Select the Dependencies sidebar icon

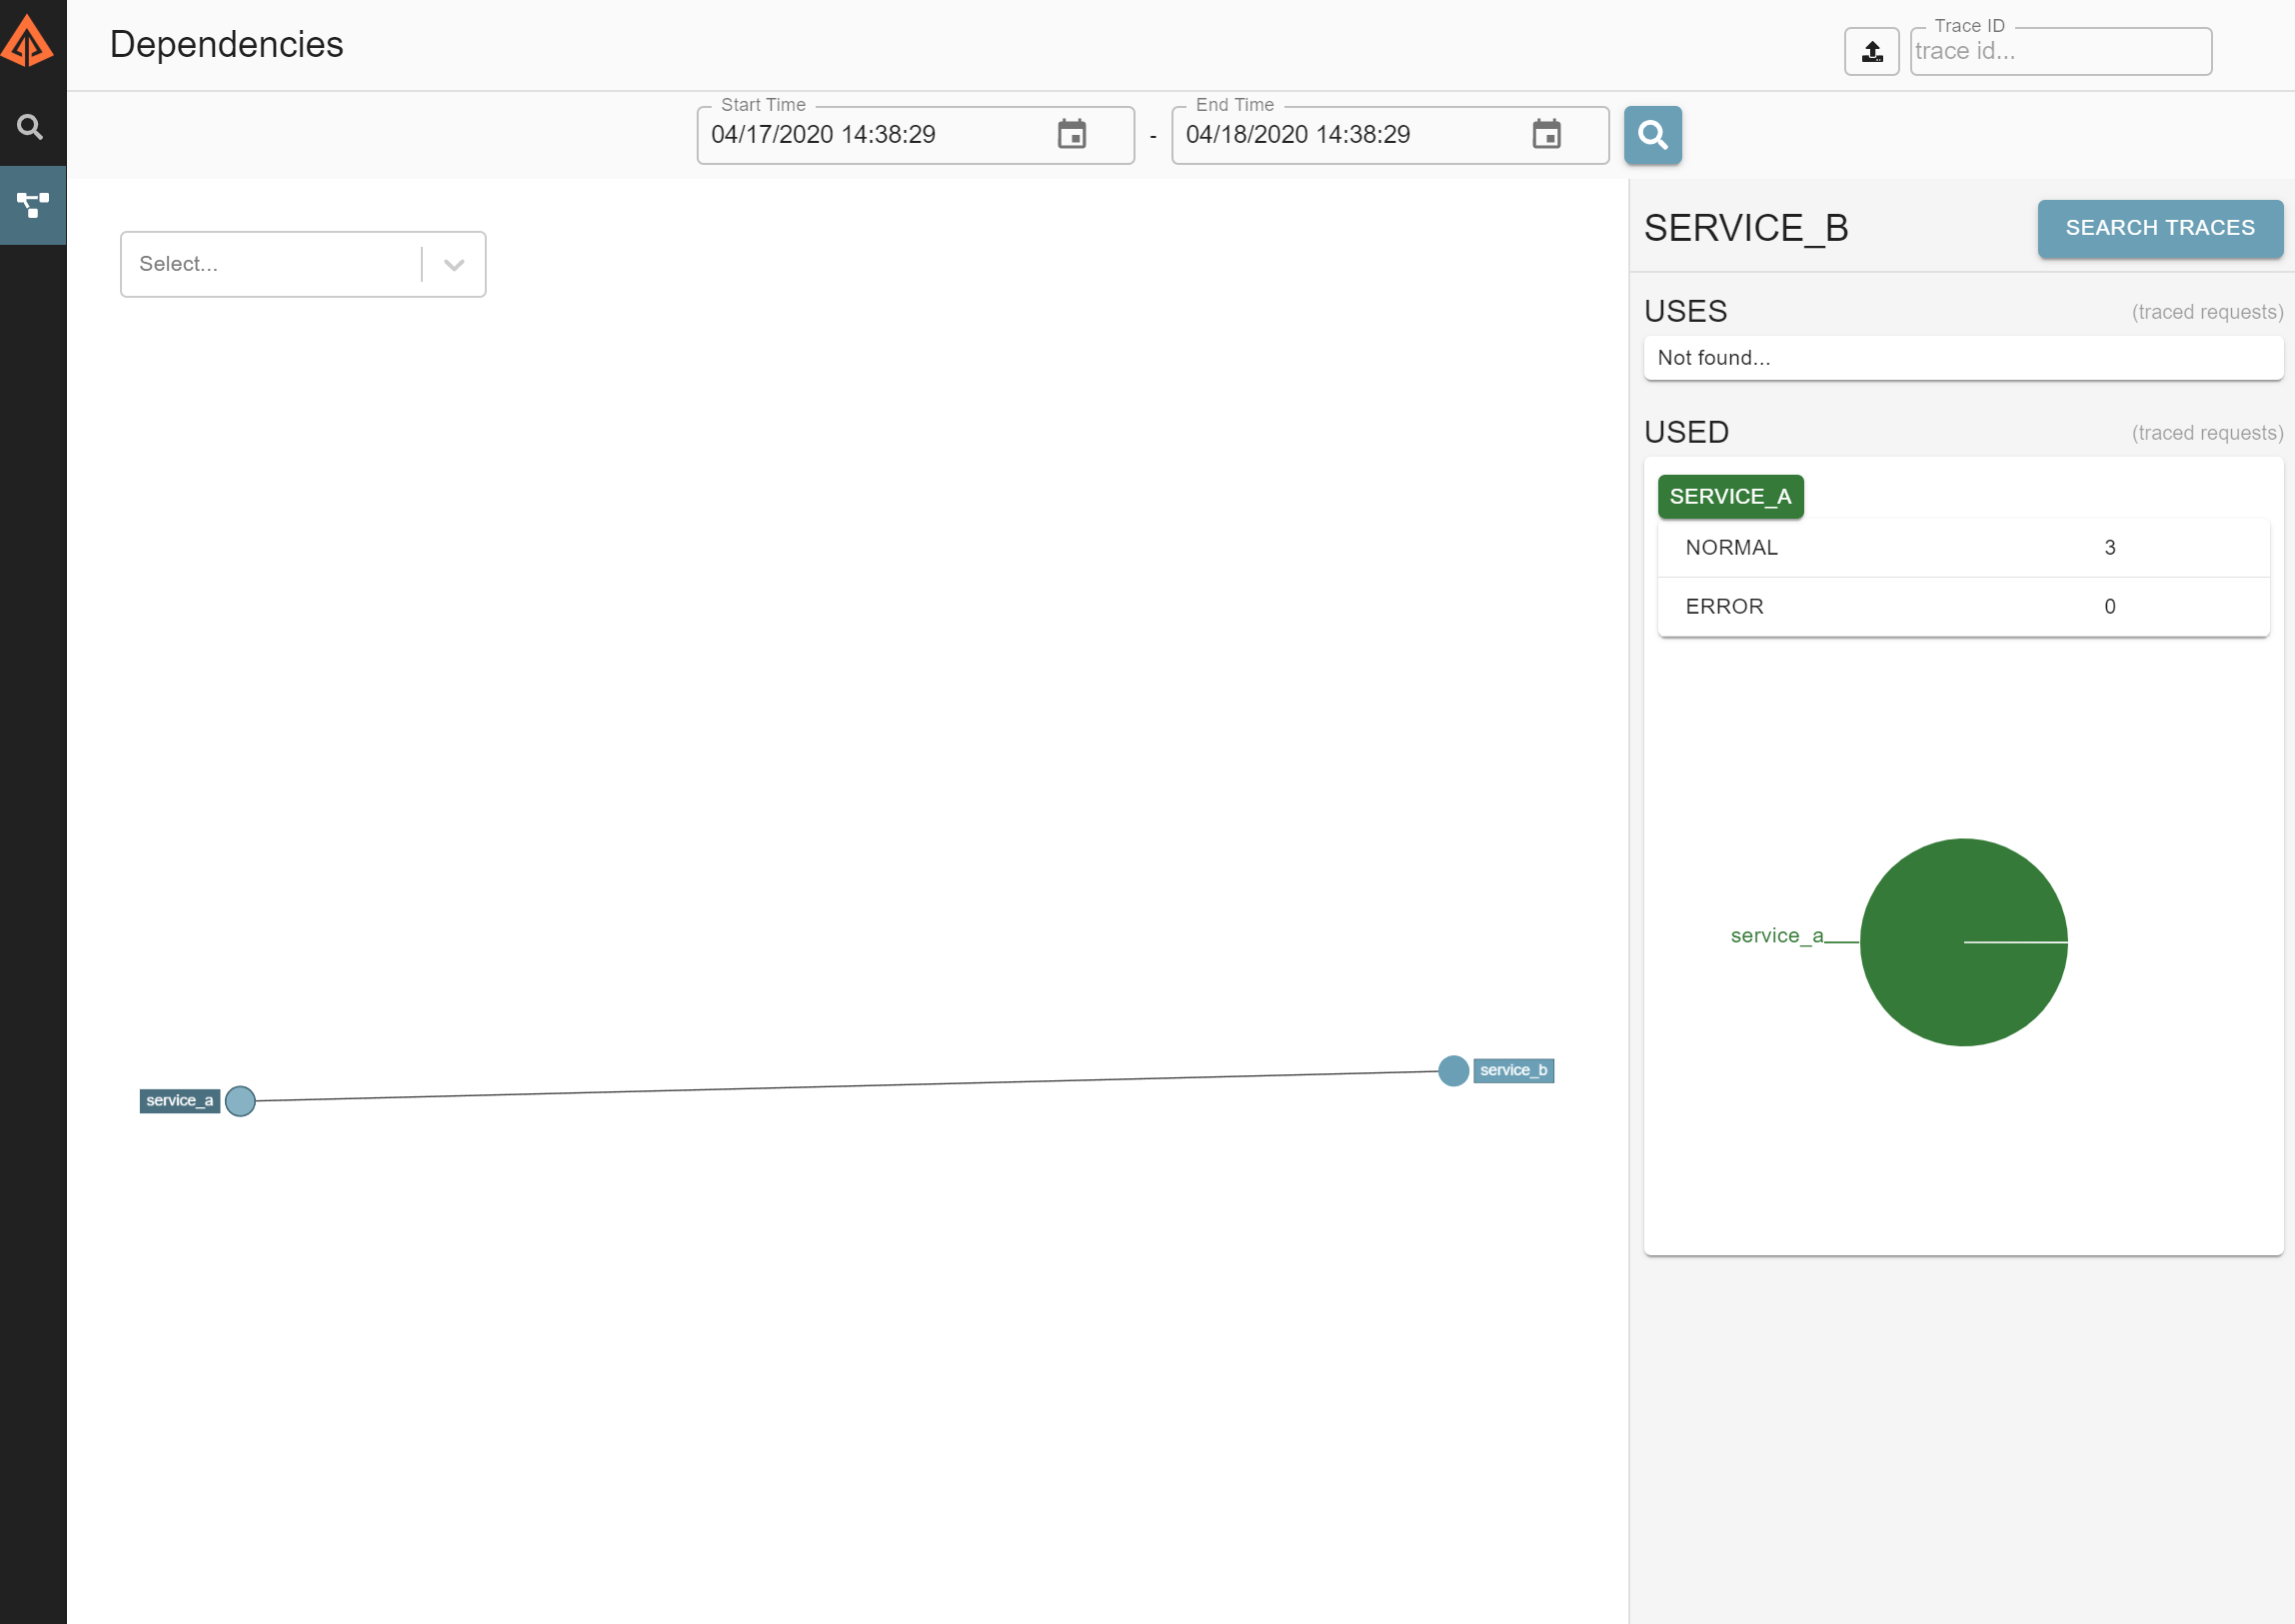(33, 205)
